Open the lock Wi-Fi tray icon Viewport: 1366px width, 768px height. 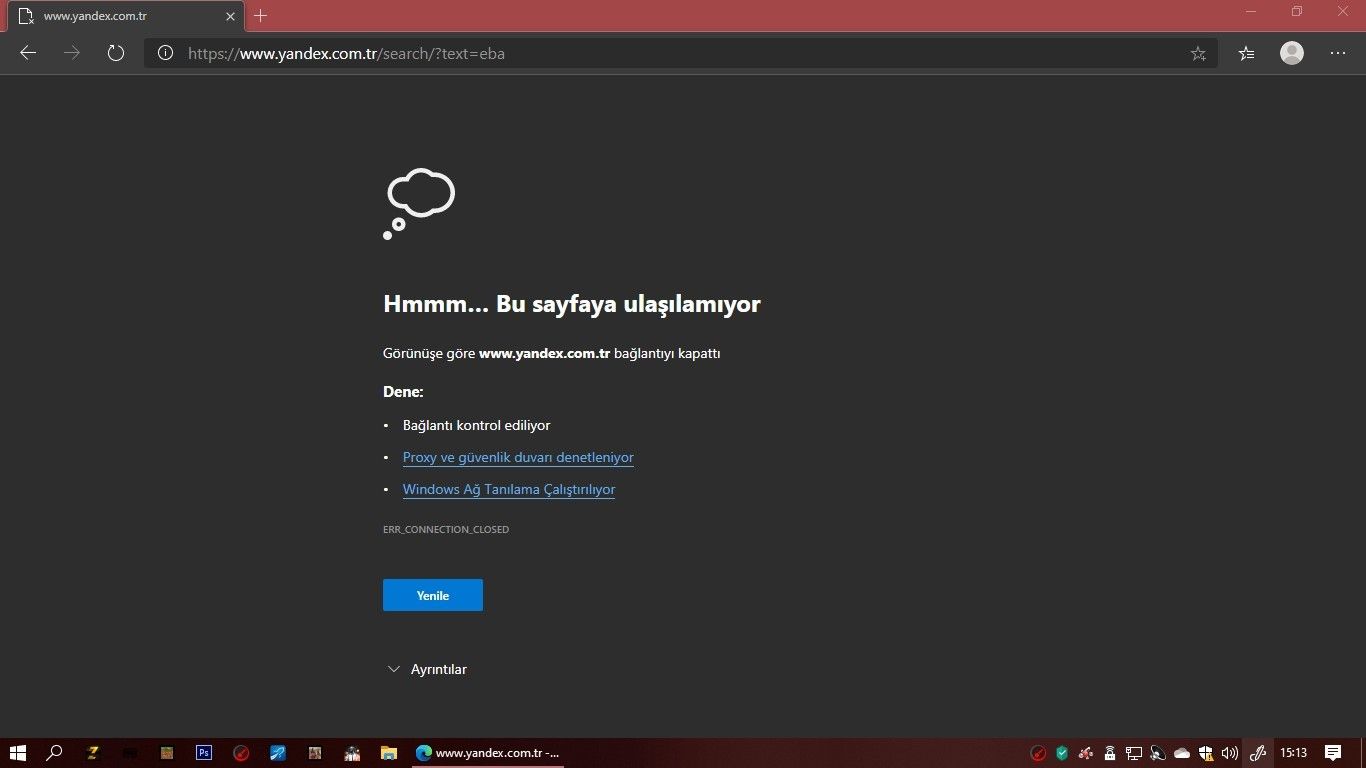click(1110, 753)
